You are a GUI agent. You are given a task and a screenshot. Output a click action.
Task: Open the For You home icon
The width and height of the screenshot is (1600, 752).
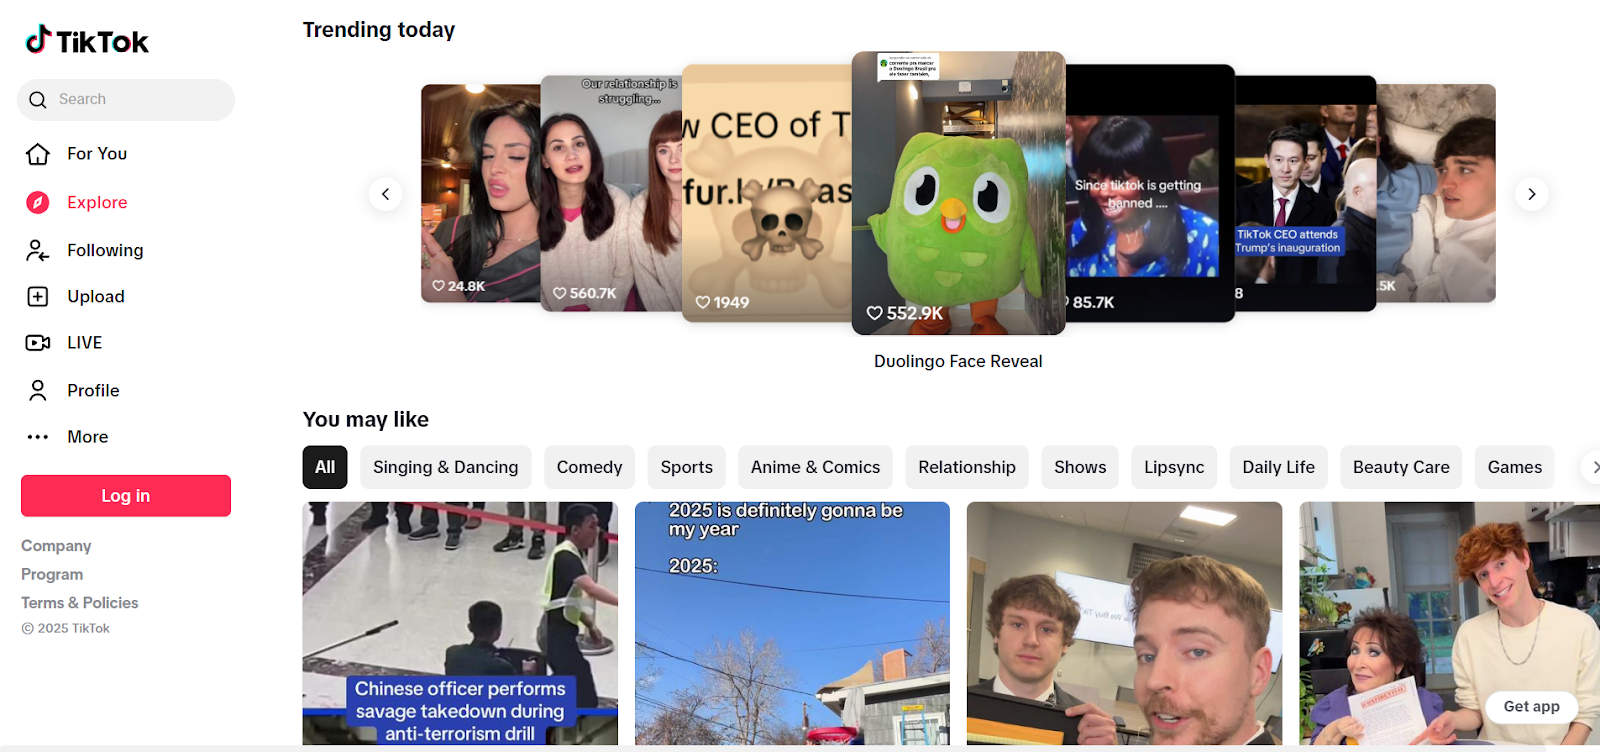38,154
